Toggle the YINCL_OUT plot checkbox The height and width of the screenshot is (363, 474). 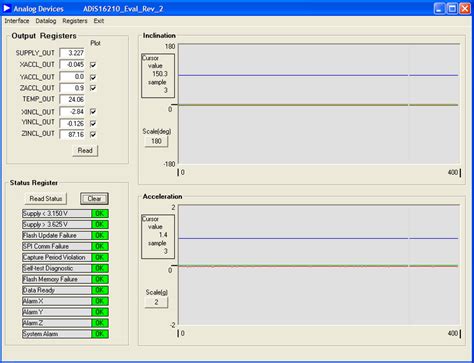click(93, 123)
